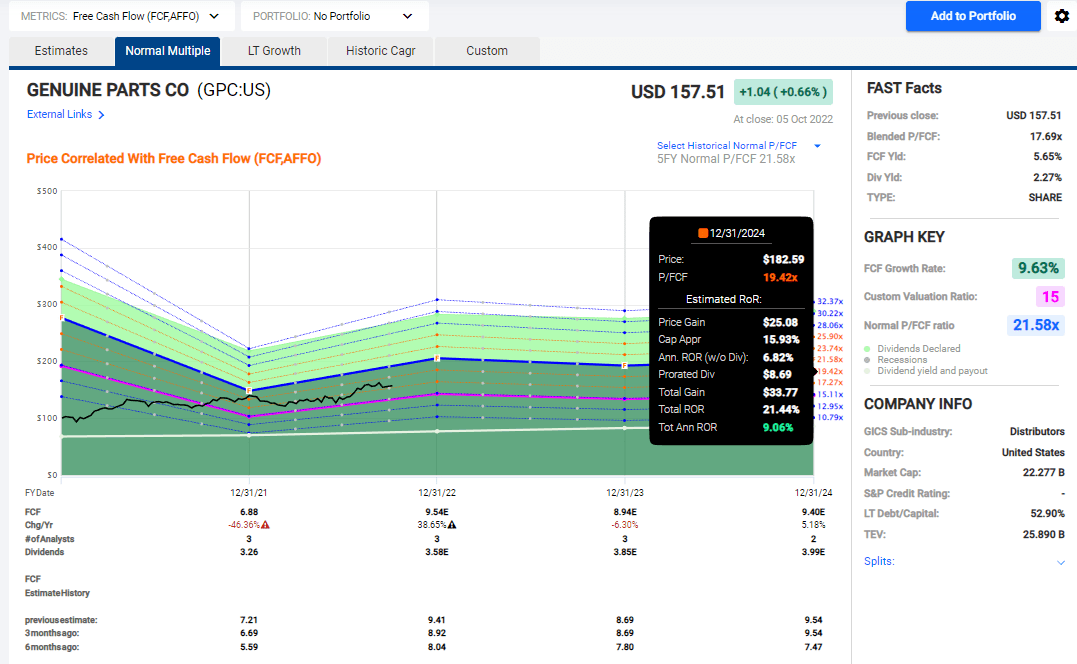
Task: Click the +1.04 (+0.66%) price change badge
Action: pos(783,92)
